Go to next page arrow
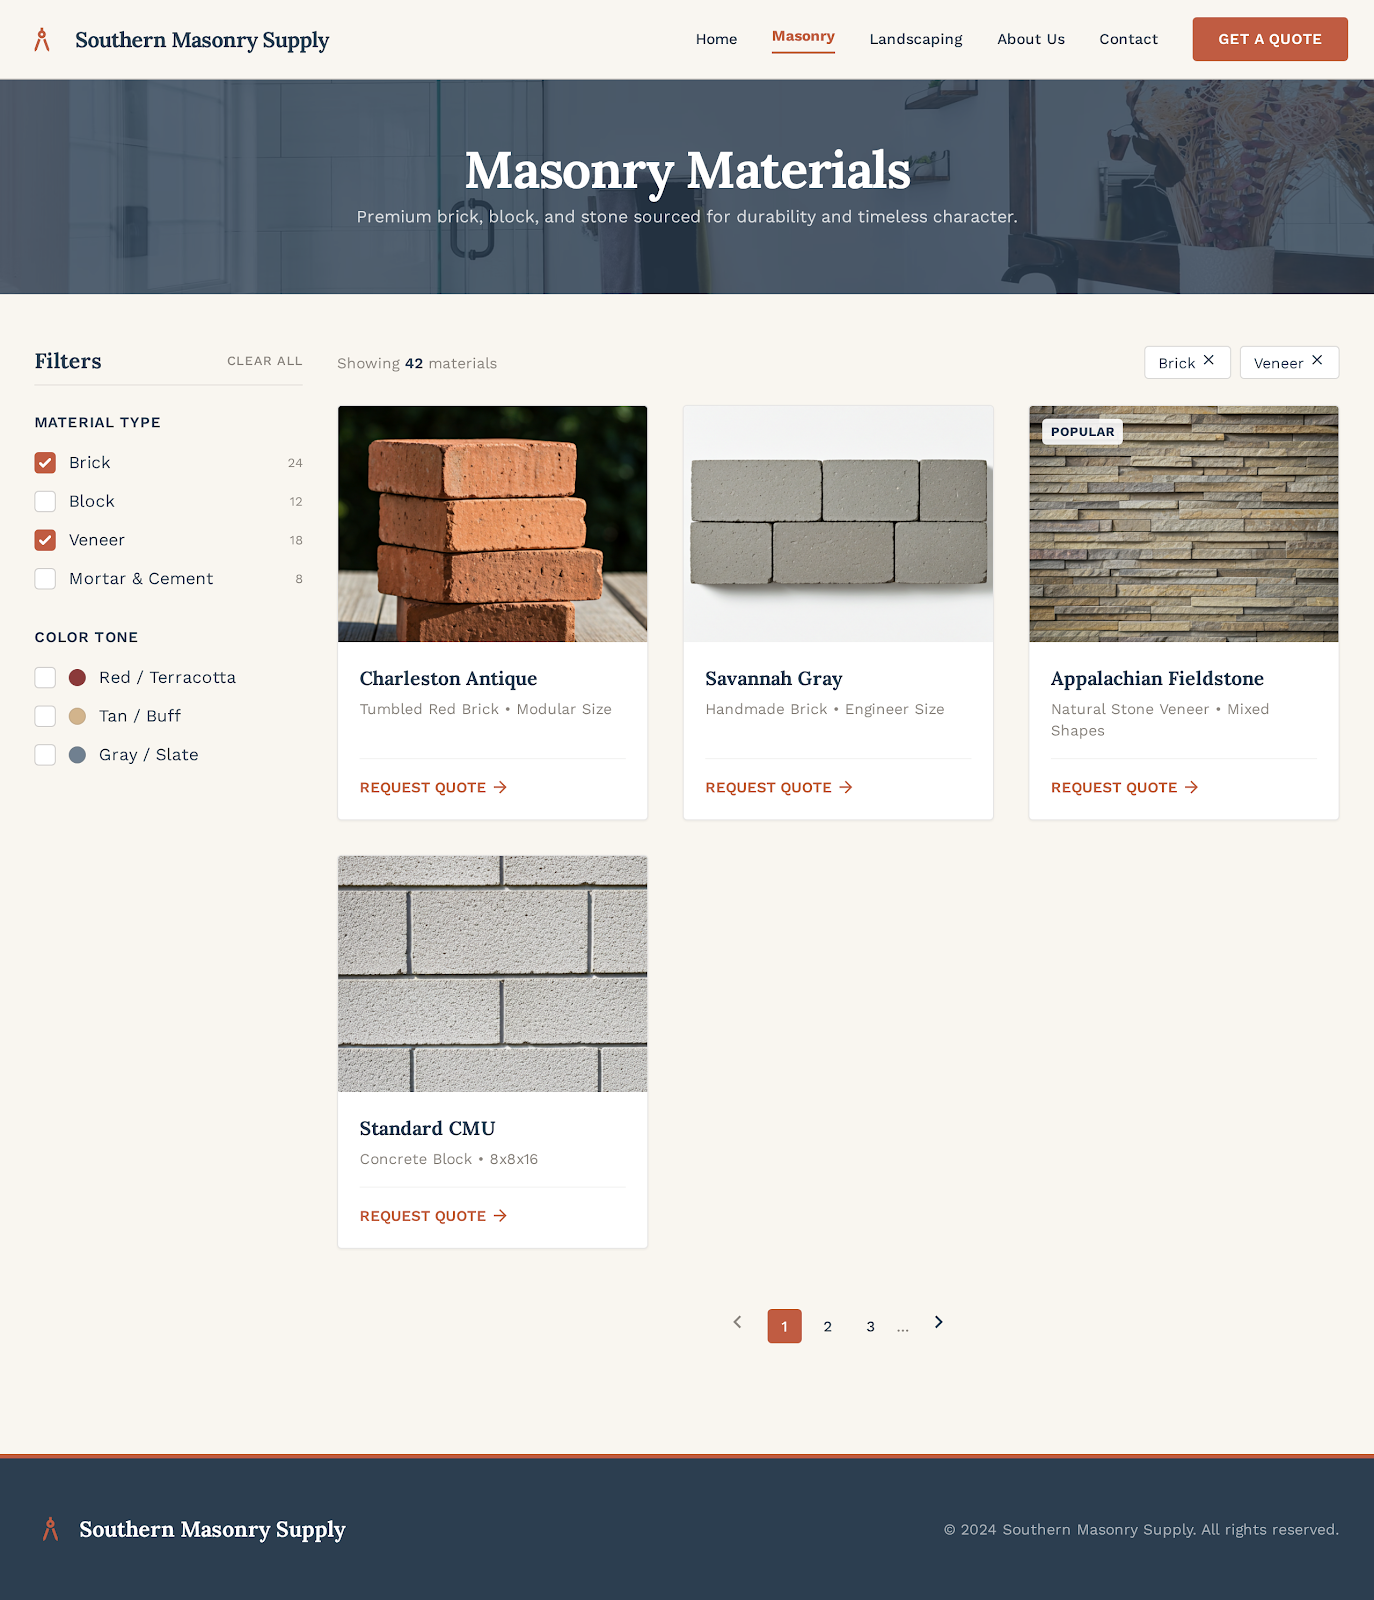Screen dimensions: 1374x1600 click(x=938, y=1323)
